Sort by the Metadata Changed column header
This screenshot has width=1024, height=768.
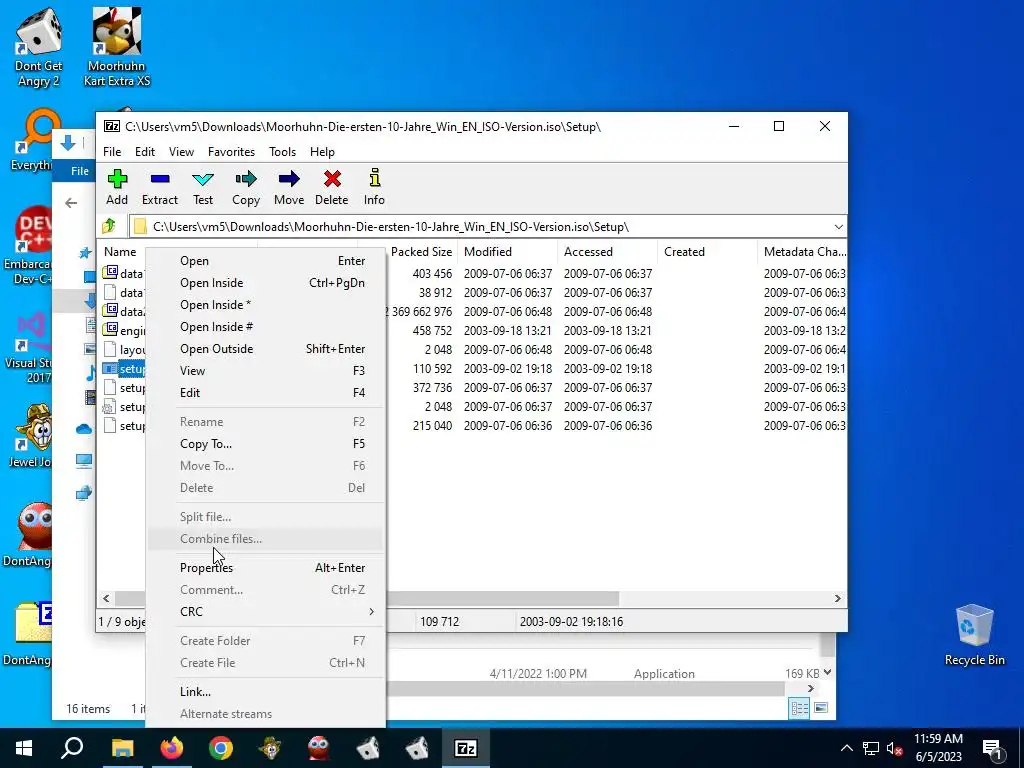[x=803, y=251]
